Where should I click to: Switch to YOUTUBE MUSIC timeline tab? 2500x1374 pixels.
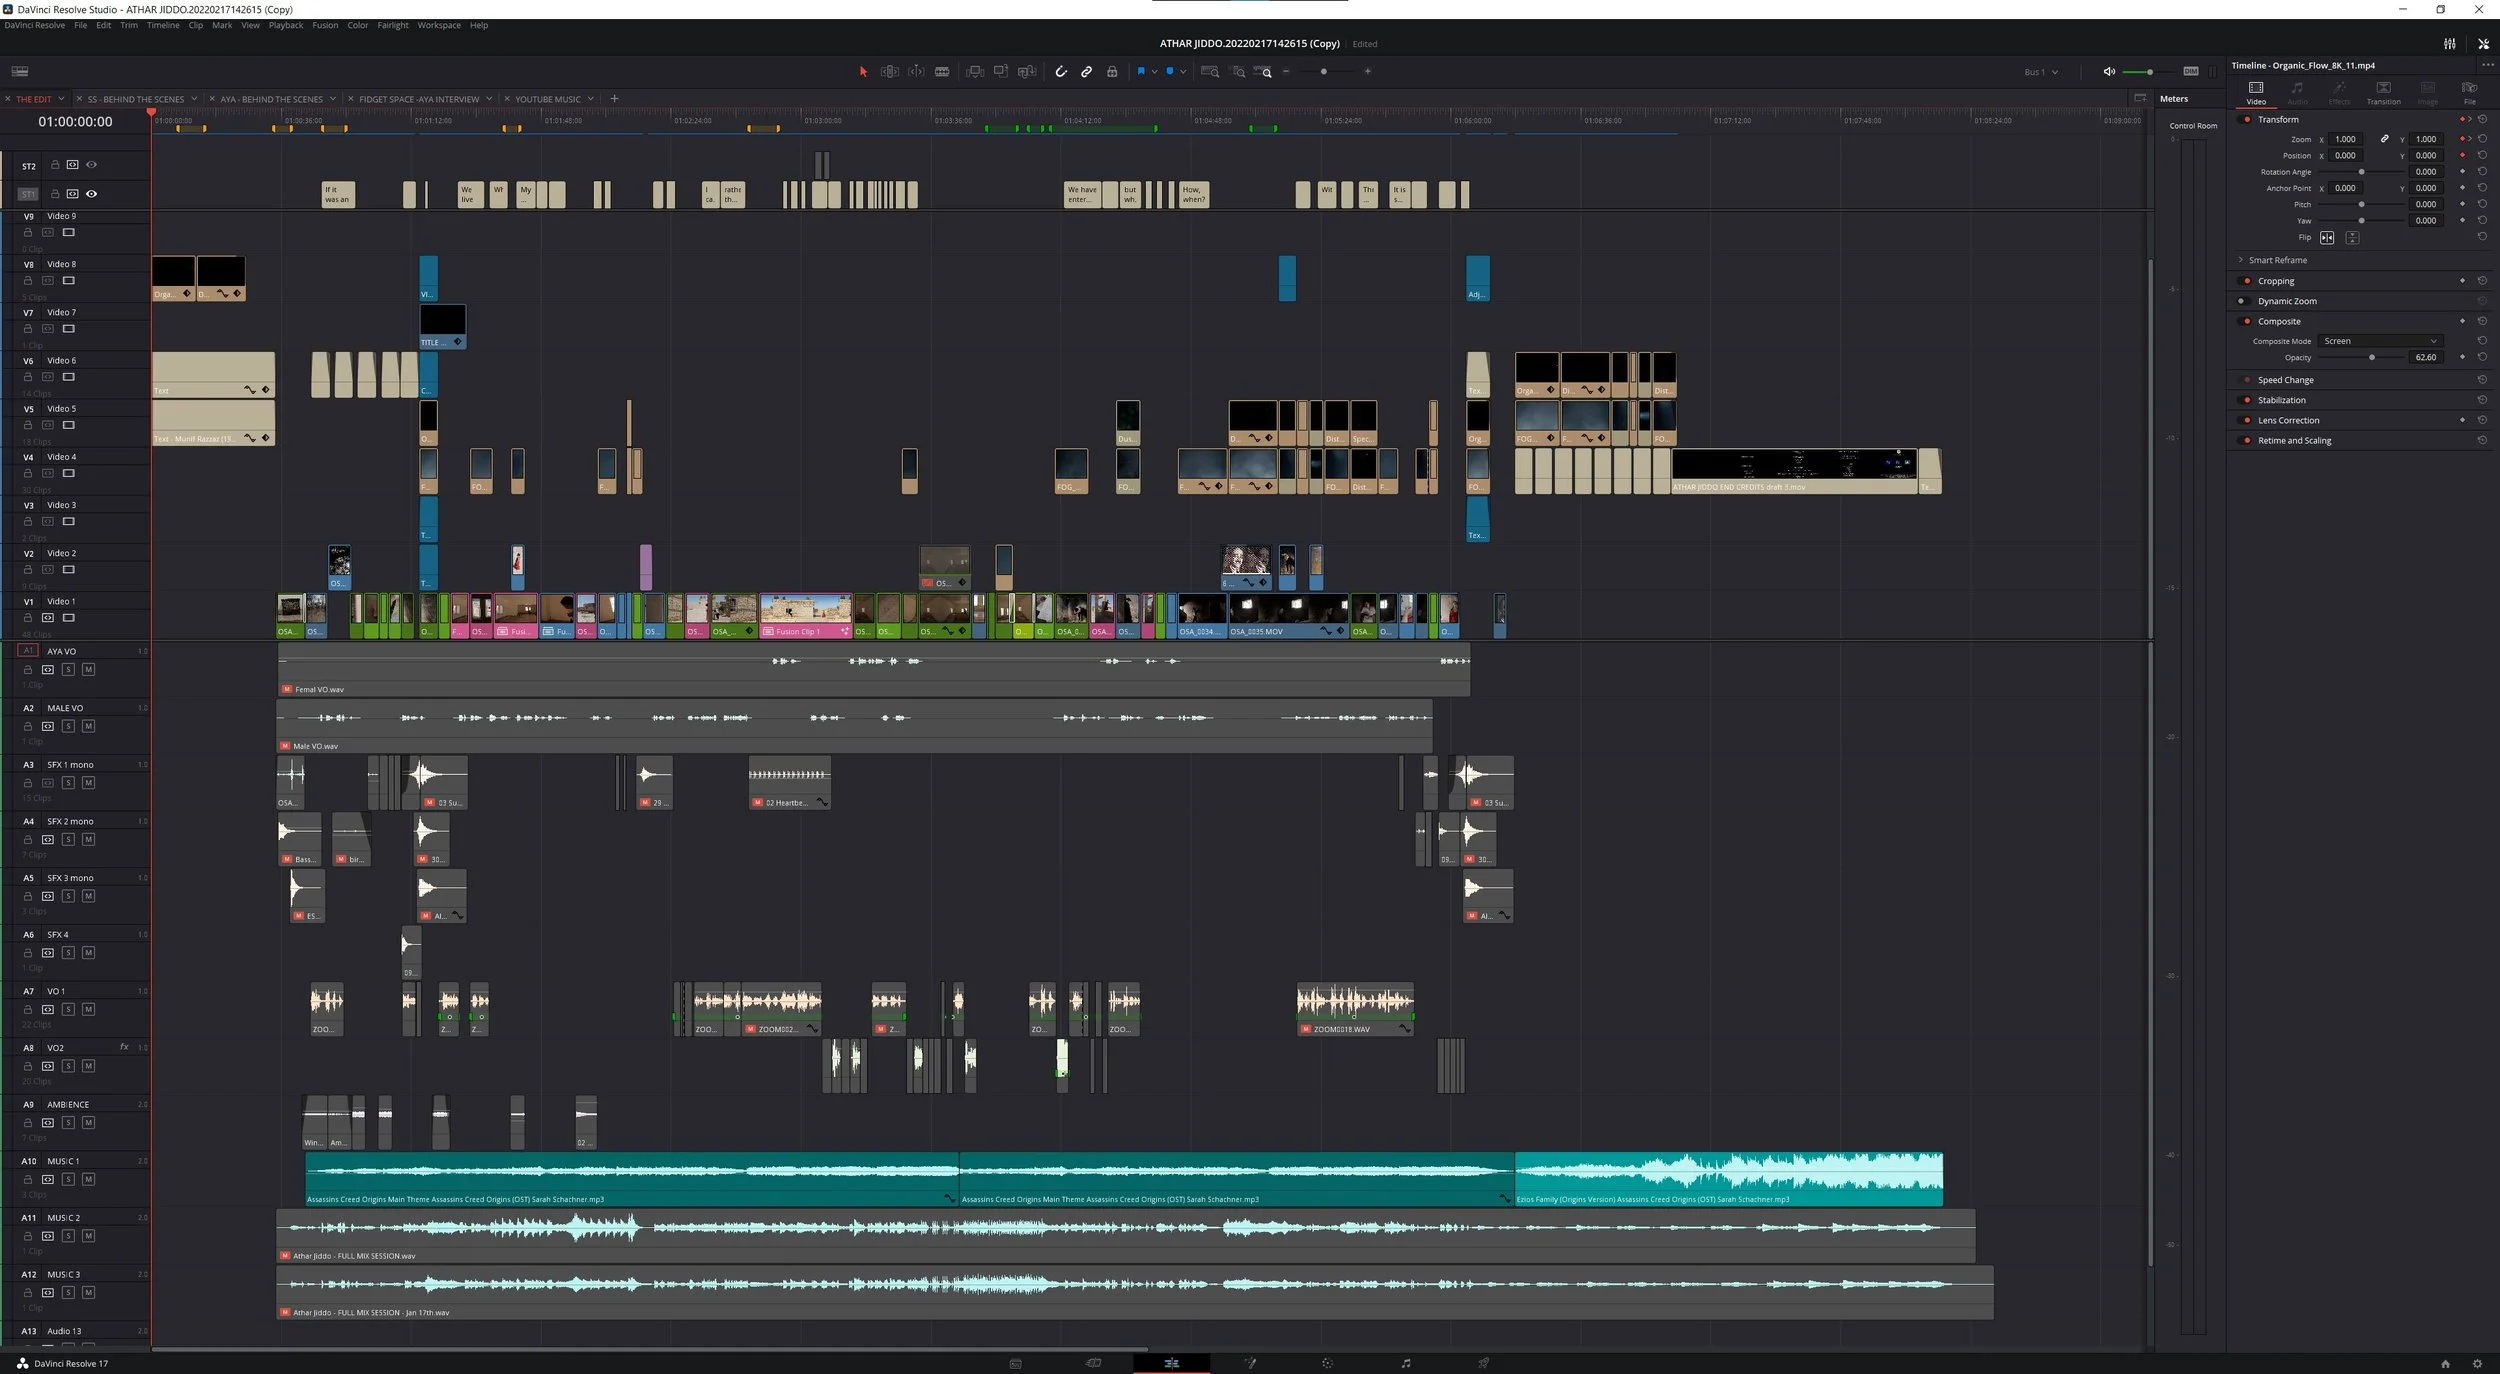click(x=547, y=99)
